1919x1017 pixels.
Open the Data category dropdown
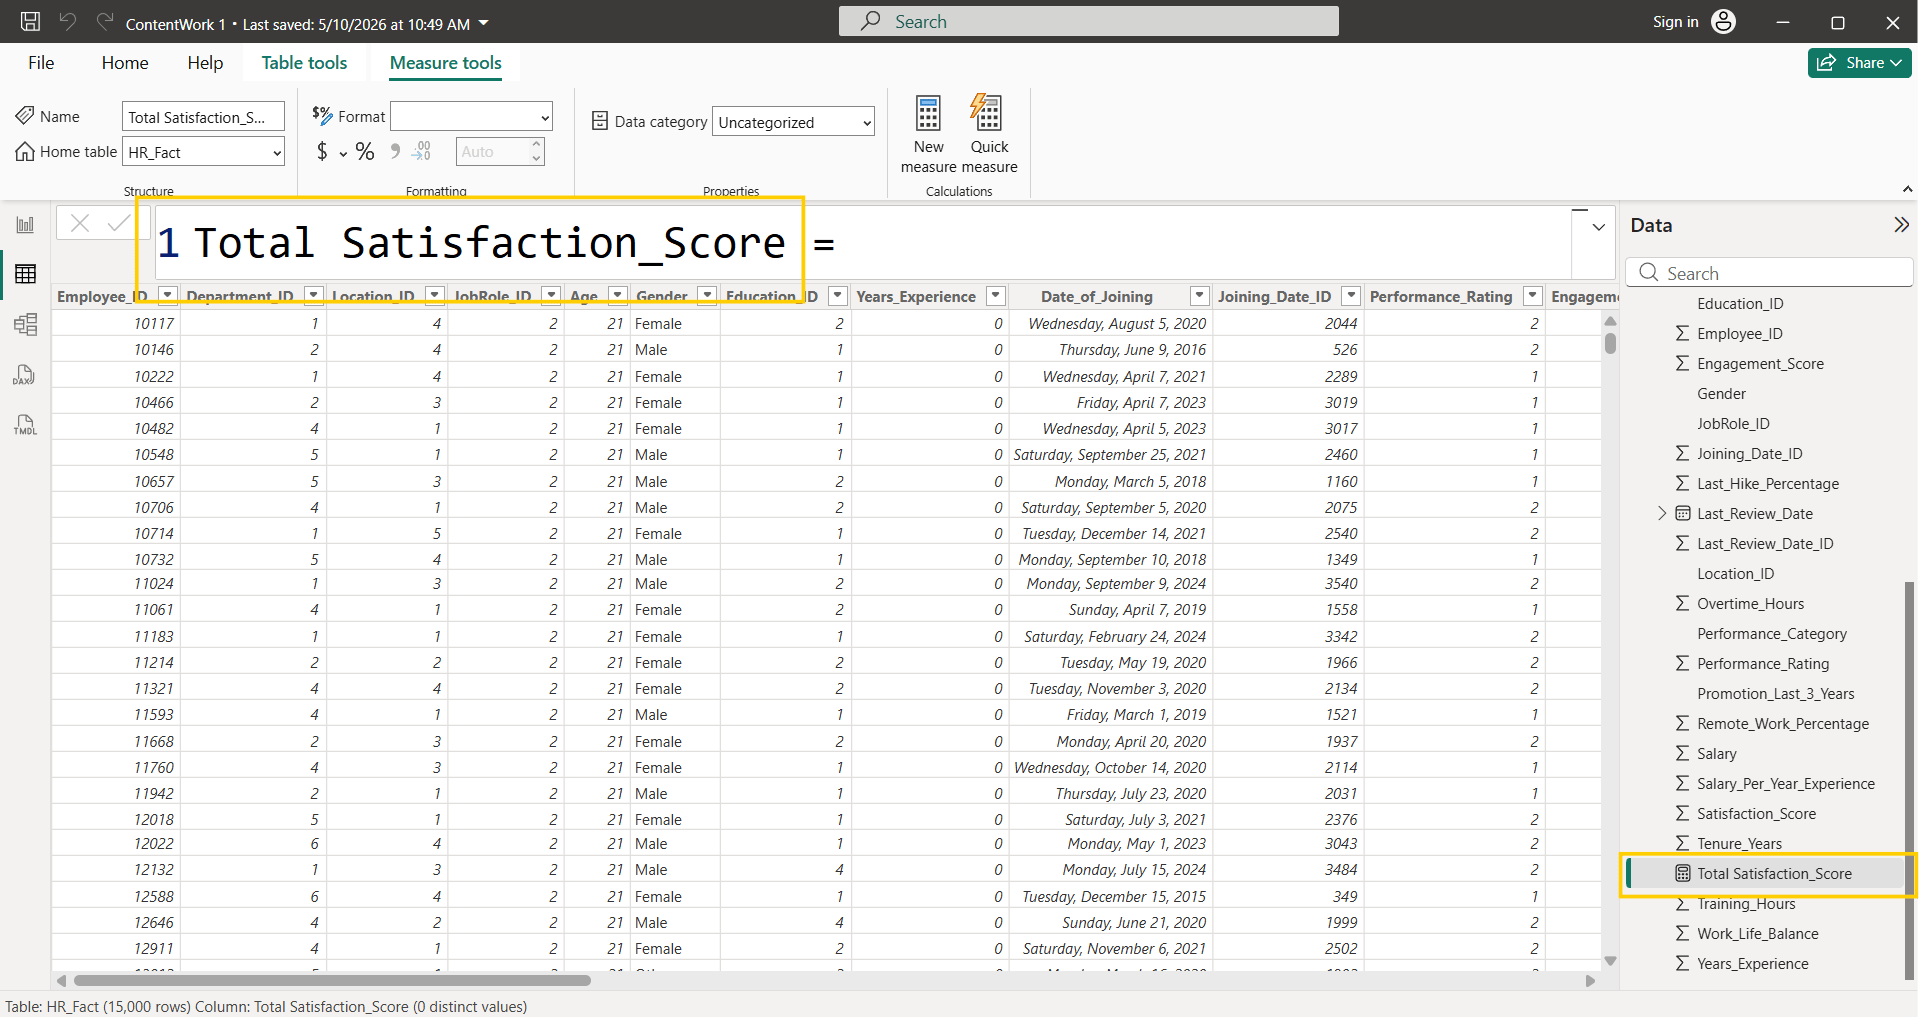pos(793,122)
